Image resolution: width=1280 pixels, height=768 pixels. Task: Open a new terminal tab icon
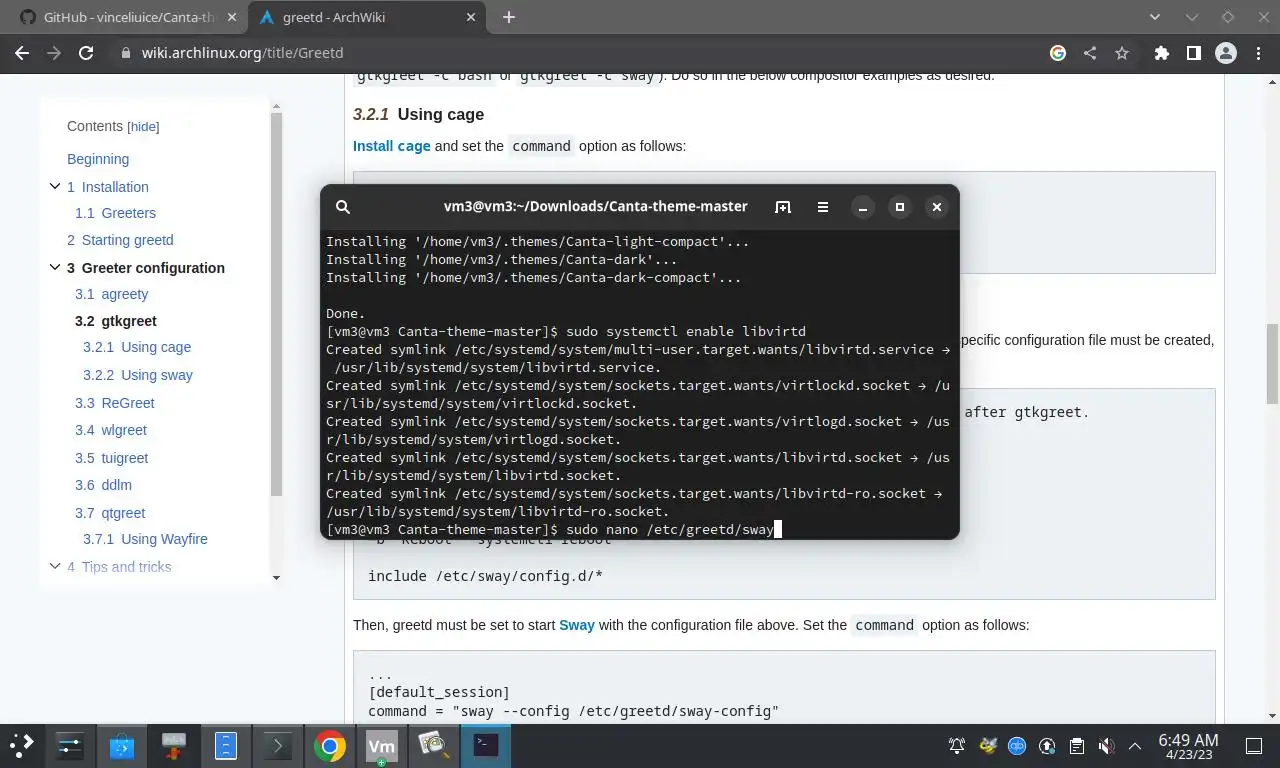pos(783,207)
